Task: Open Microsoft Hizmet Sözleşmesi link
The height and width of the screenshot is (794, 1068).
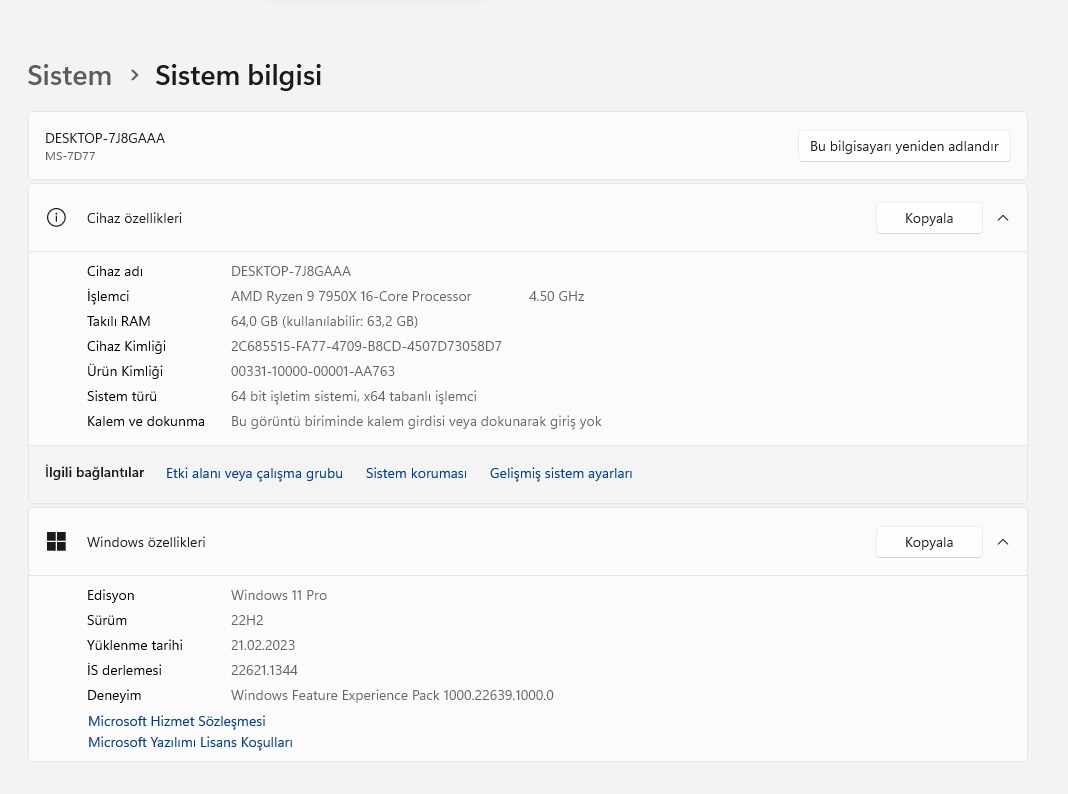Action: (177, 721)
